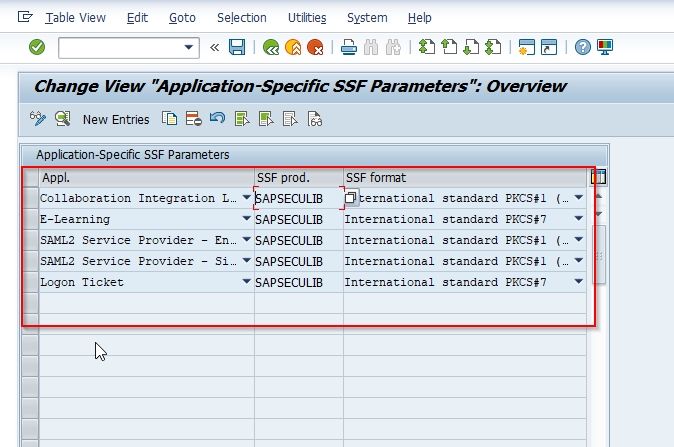
Task: Open the Table View menu
Action: (76, 18)
